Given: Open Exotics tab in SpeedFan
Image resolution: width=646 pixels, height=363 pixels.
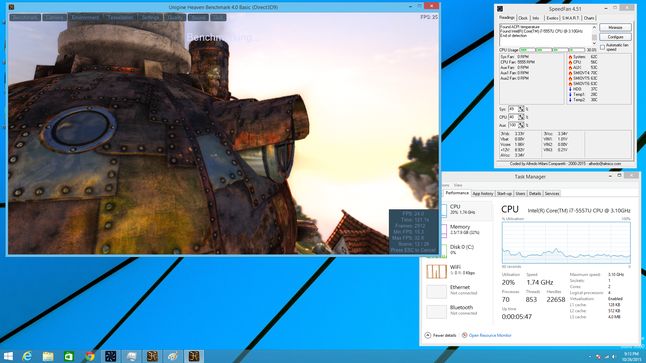Looking at the screenshot, I should pyautogui.click(x=552, y=18).
